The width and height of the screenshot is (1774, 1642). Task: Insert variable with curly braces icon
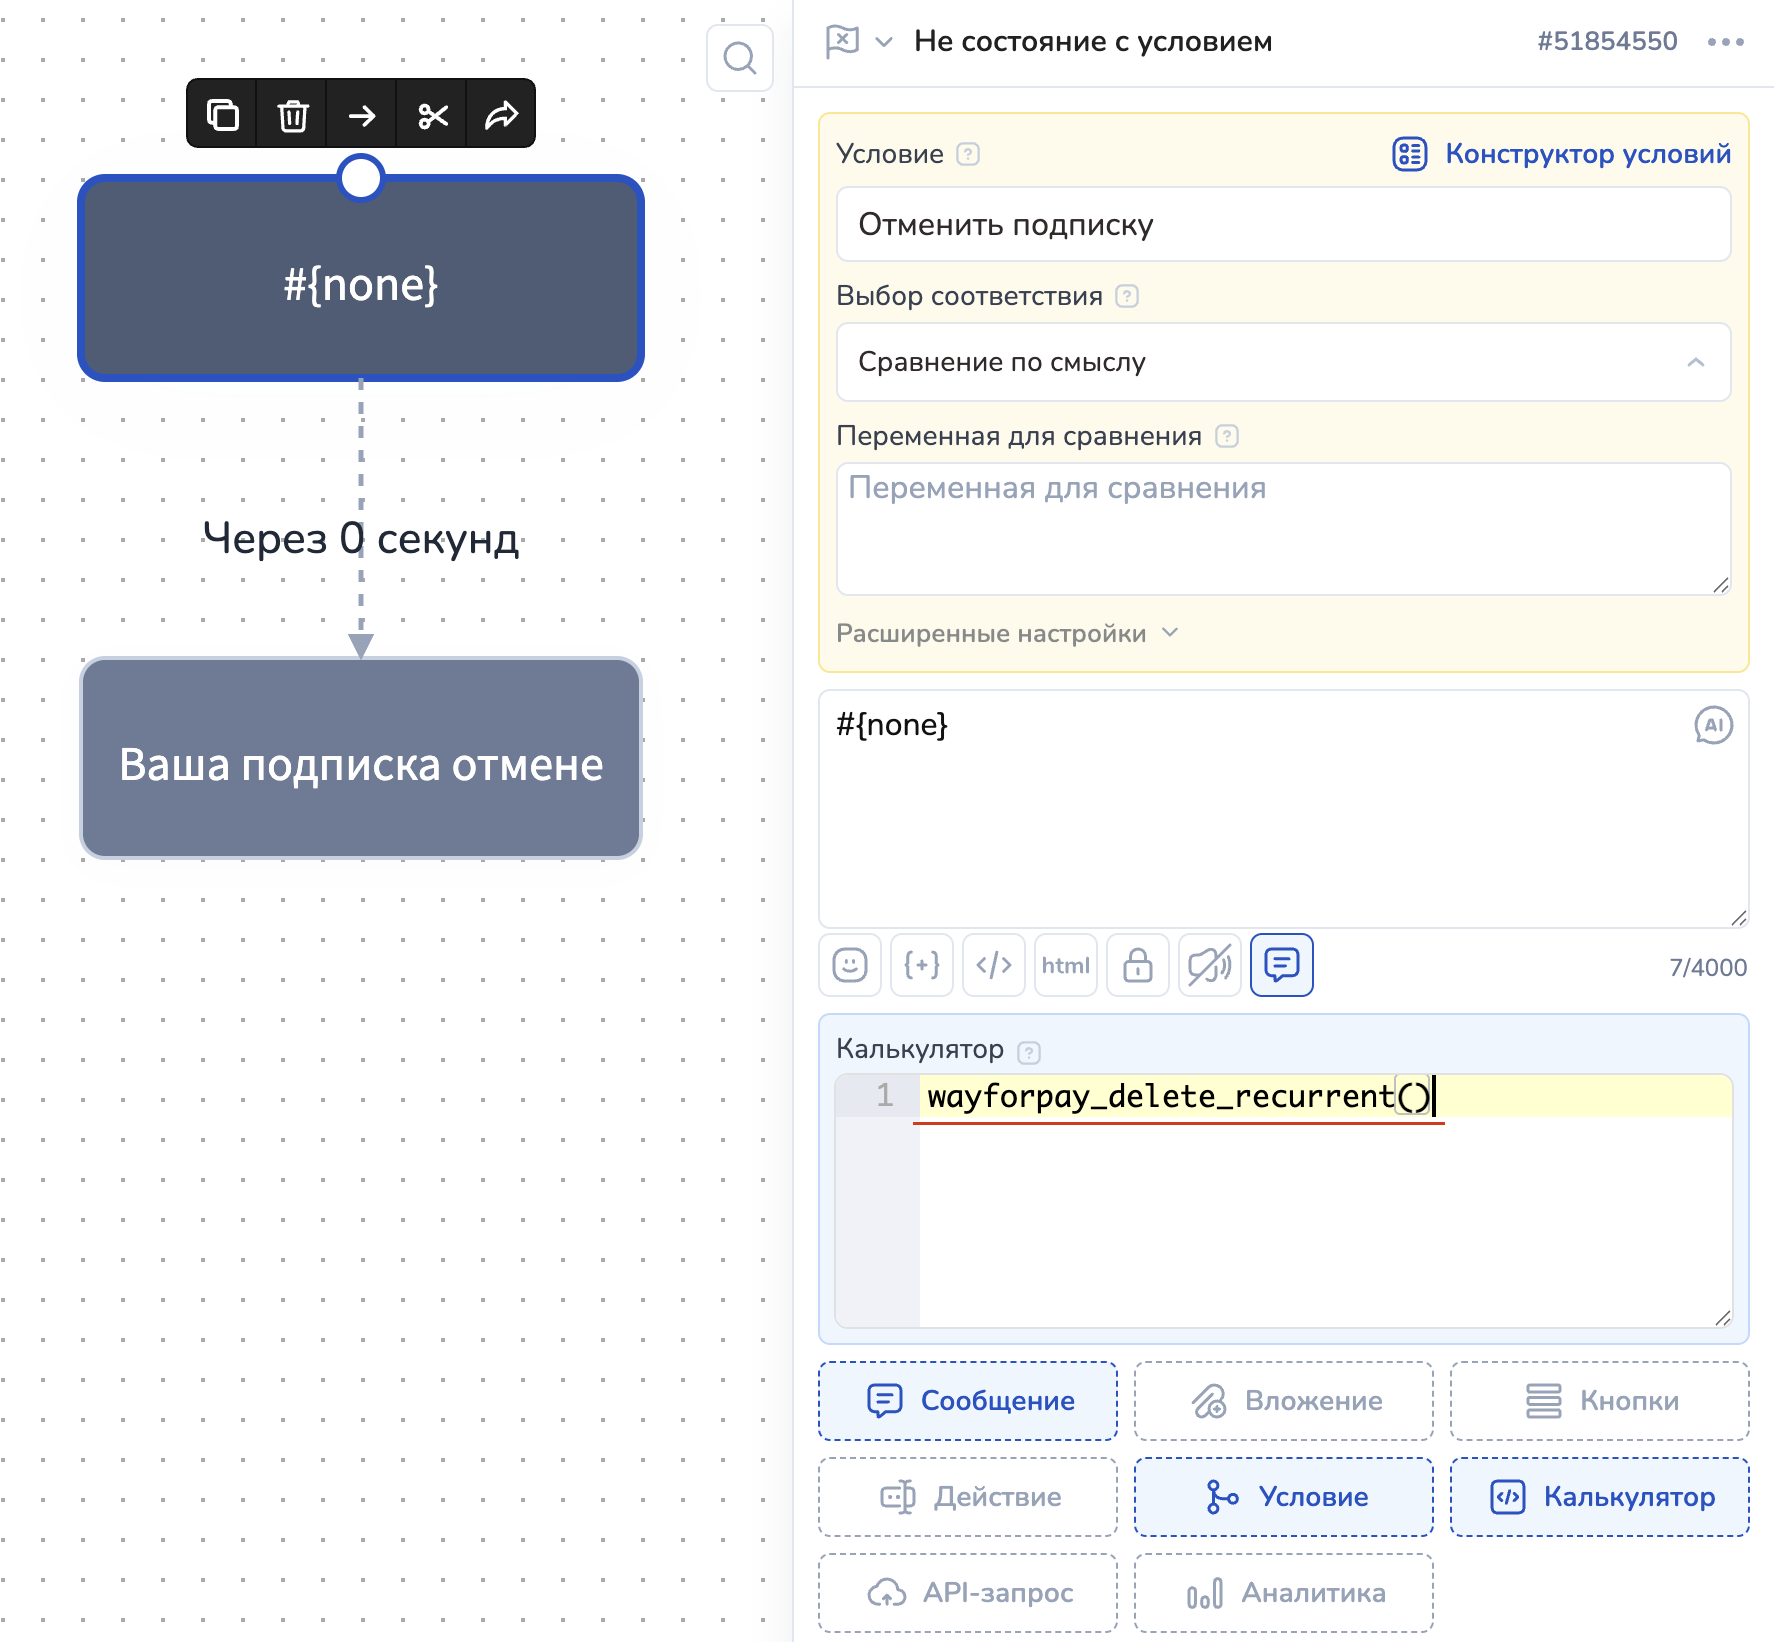point(922,965)
